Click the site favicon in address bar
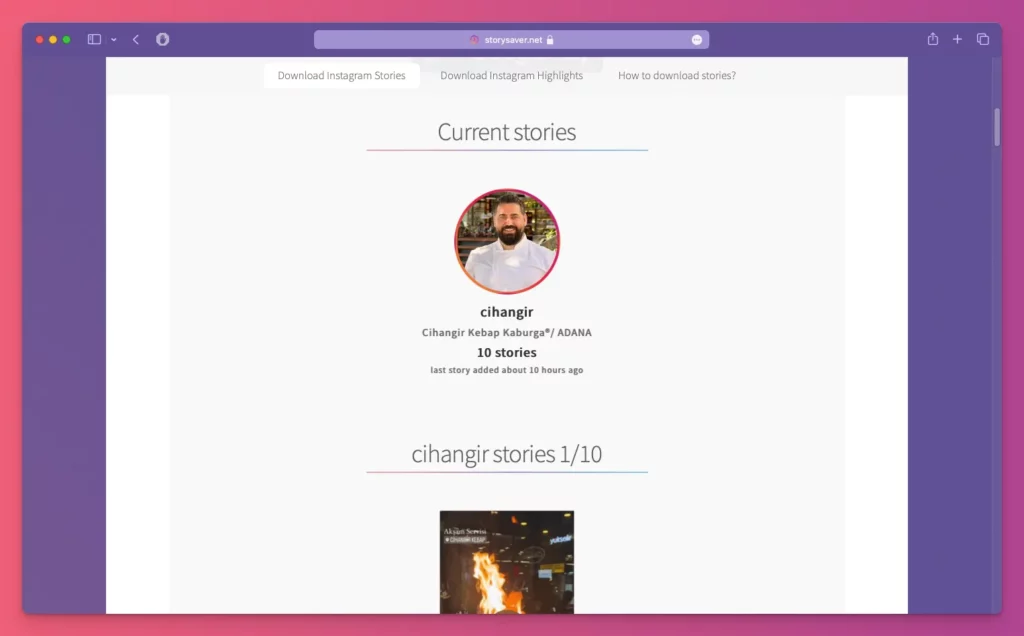 474,40
